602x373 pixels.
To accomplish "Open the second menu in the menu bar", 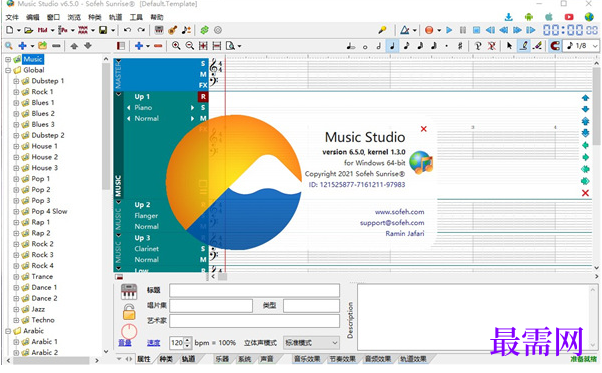I will pyautogui.click(x=33, y=17).
